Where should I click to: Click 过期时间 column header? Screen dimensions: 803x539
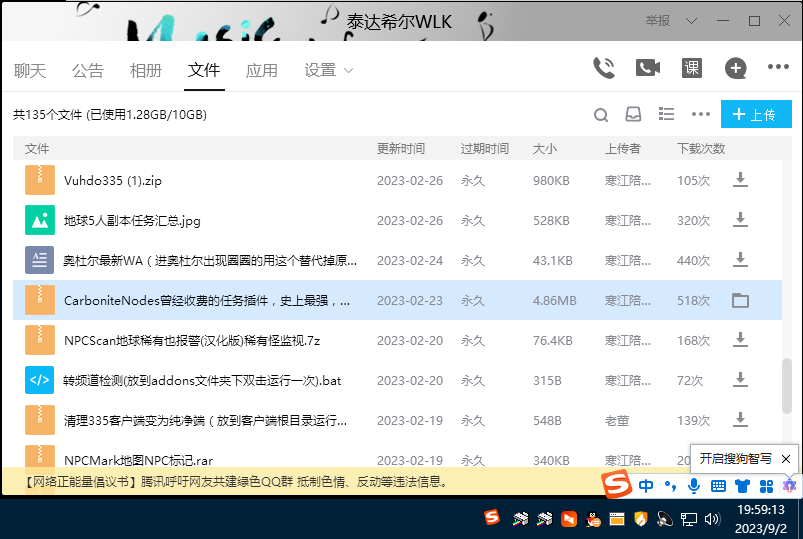(484, 149)
